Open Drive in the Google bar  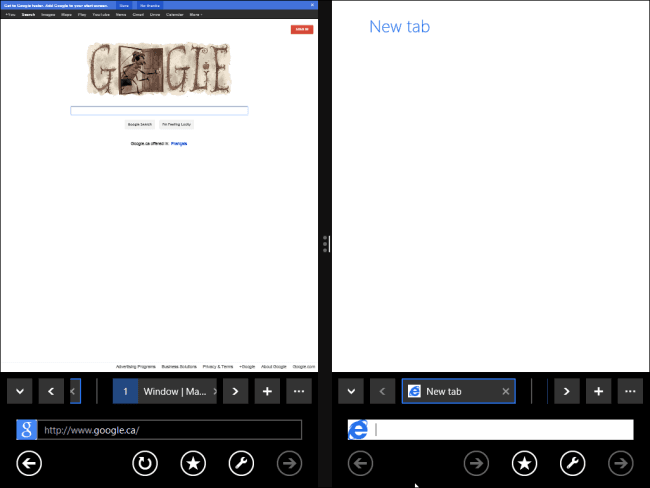tap(155, 15)
